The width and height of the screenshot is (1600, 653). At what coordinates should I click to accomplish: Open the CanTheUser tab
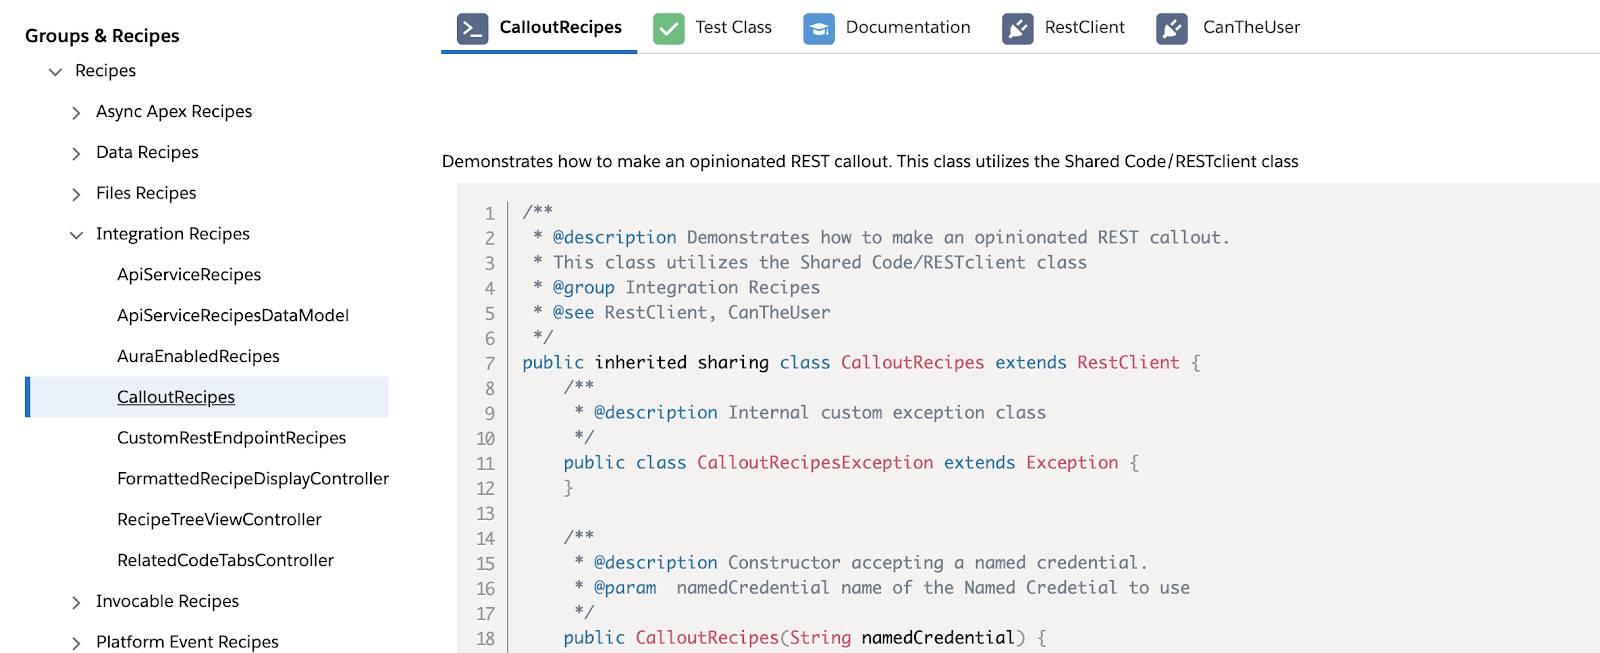tap(1251, 28)
